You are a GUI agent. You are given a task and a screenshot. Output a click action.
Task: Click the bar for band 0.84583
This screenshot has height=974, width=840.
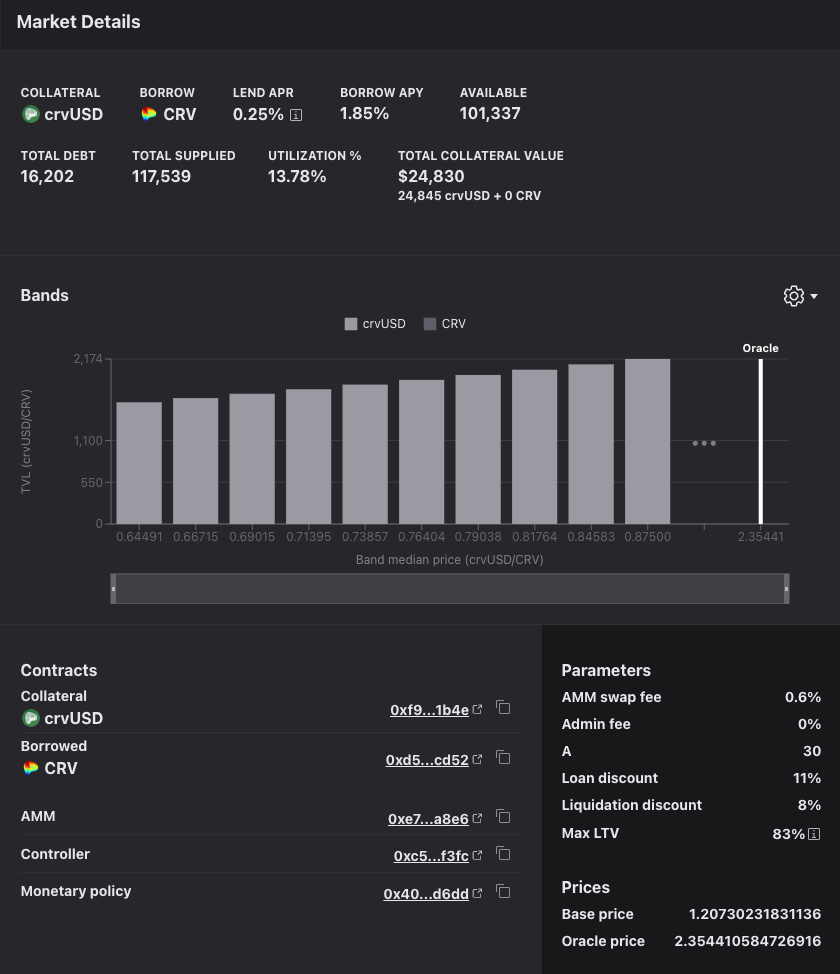tap(591, 444)
